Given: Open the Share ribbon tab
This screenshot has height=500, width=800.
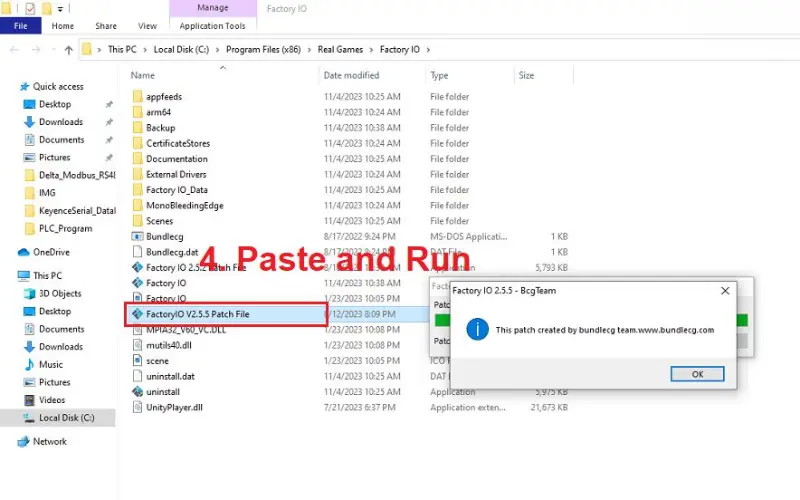Looking at the screenshot, I should [106, 26].
